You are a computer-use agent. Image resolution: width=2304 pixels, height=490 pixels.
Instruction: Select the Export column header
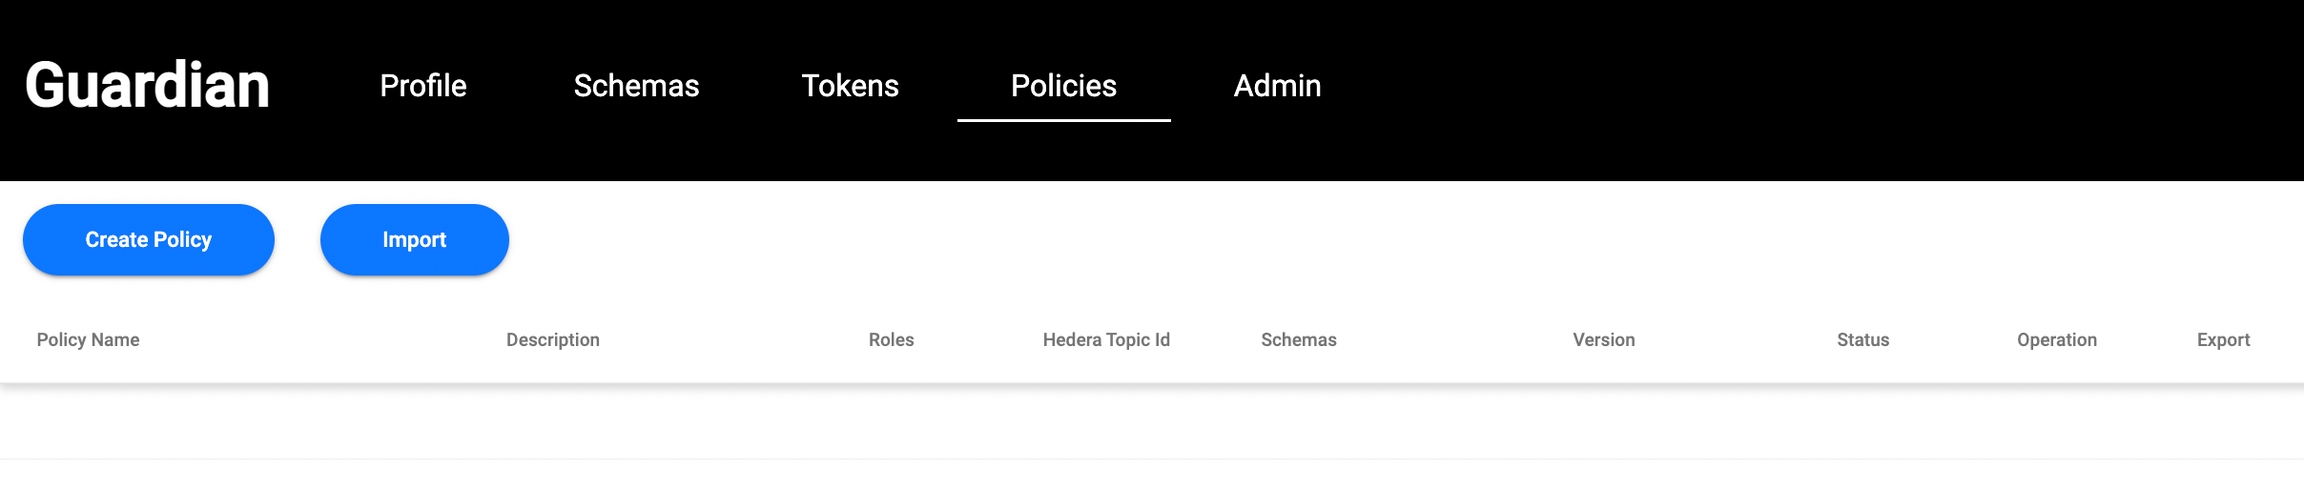point(2223,340)
